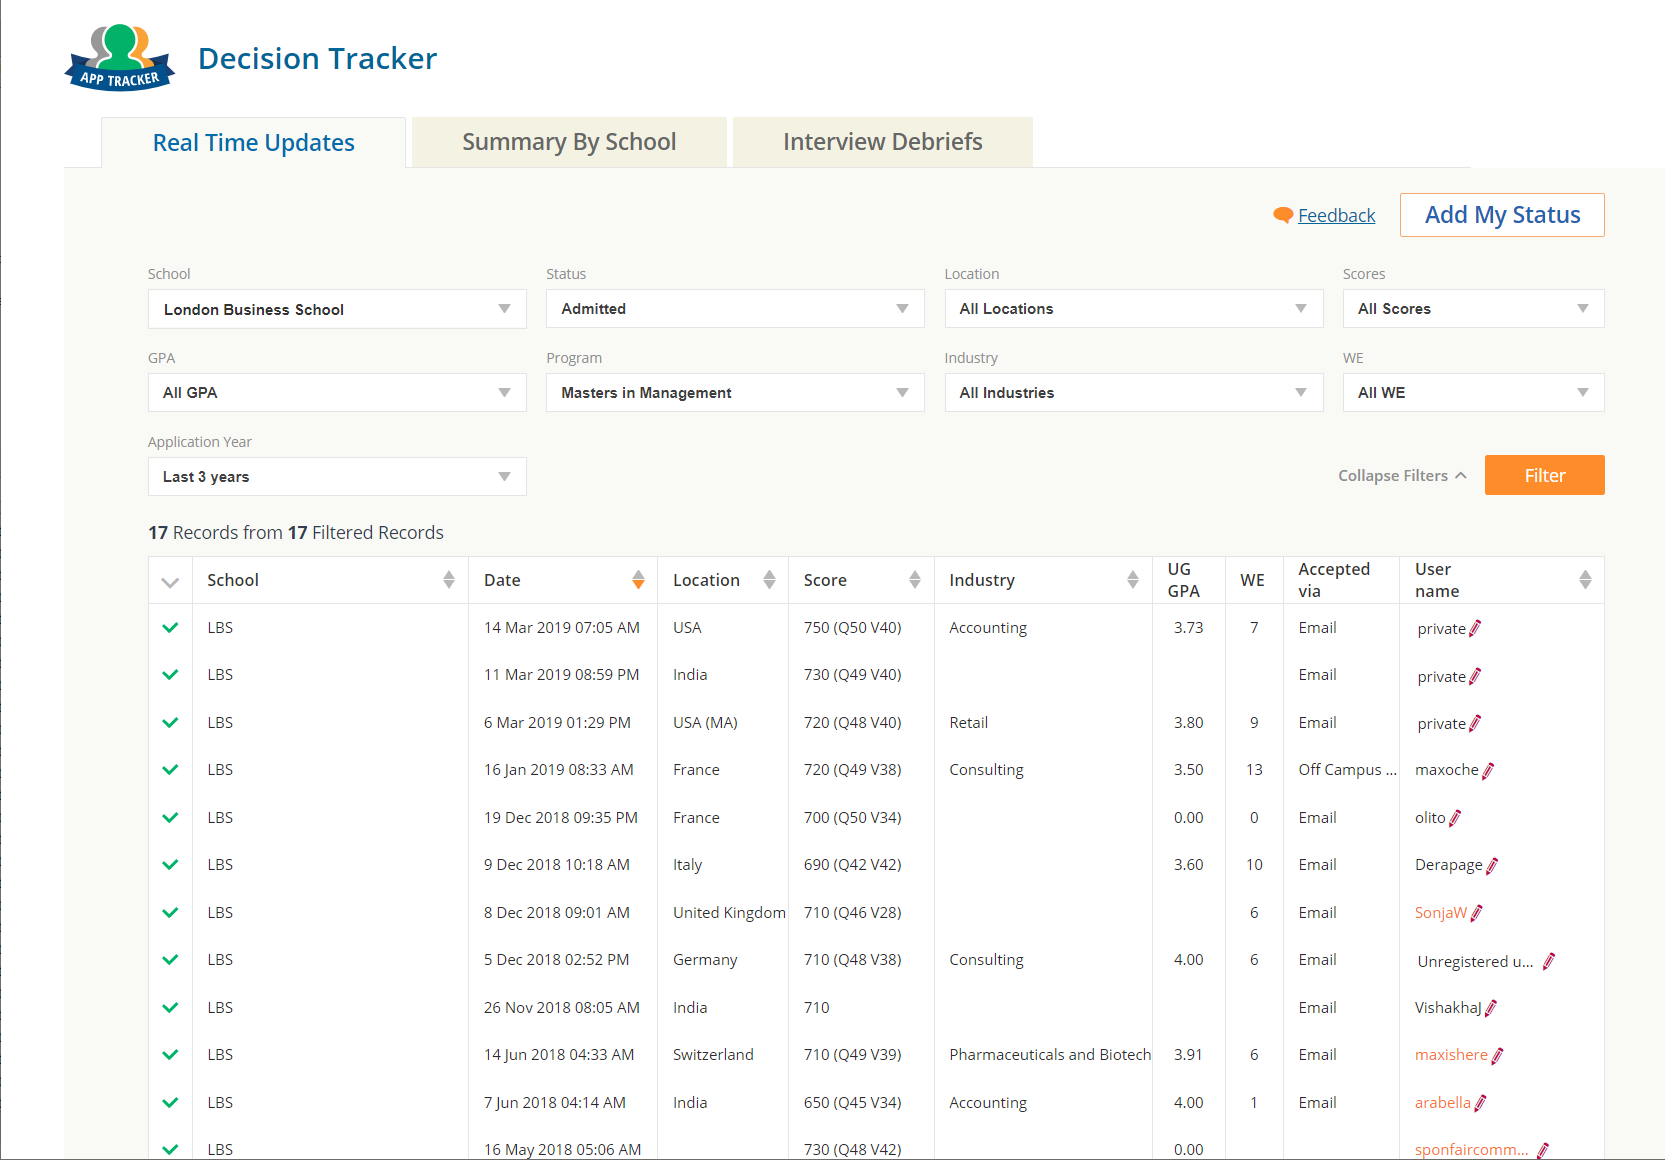The height and width of the screenshot is (1160, 1665).
Task: Sort by Industry column arrows
Action: click(1132, 580)
